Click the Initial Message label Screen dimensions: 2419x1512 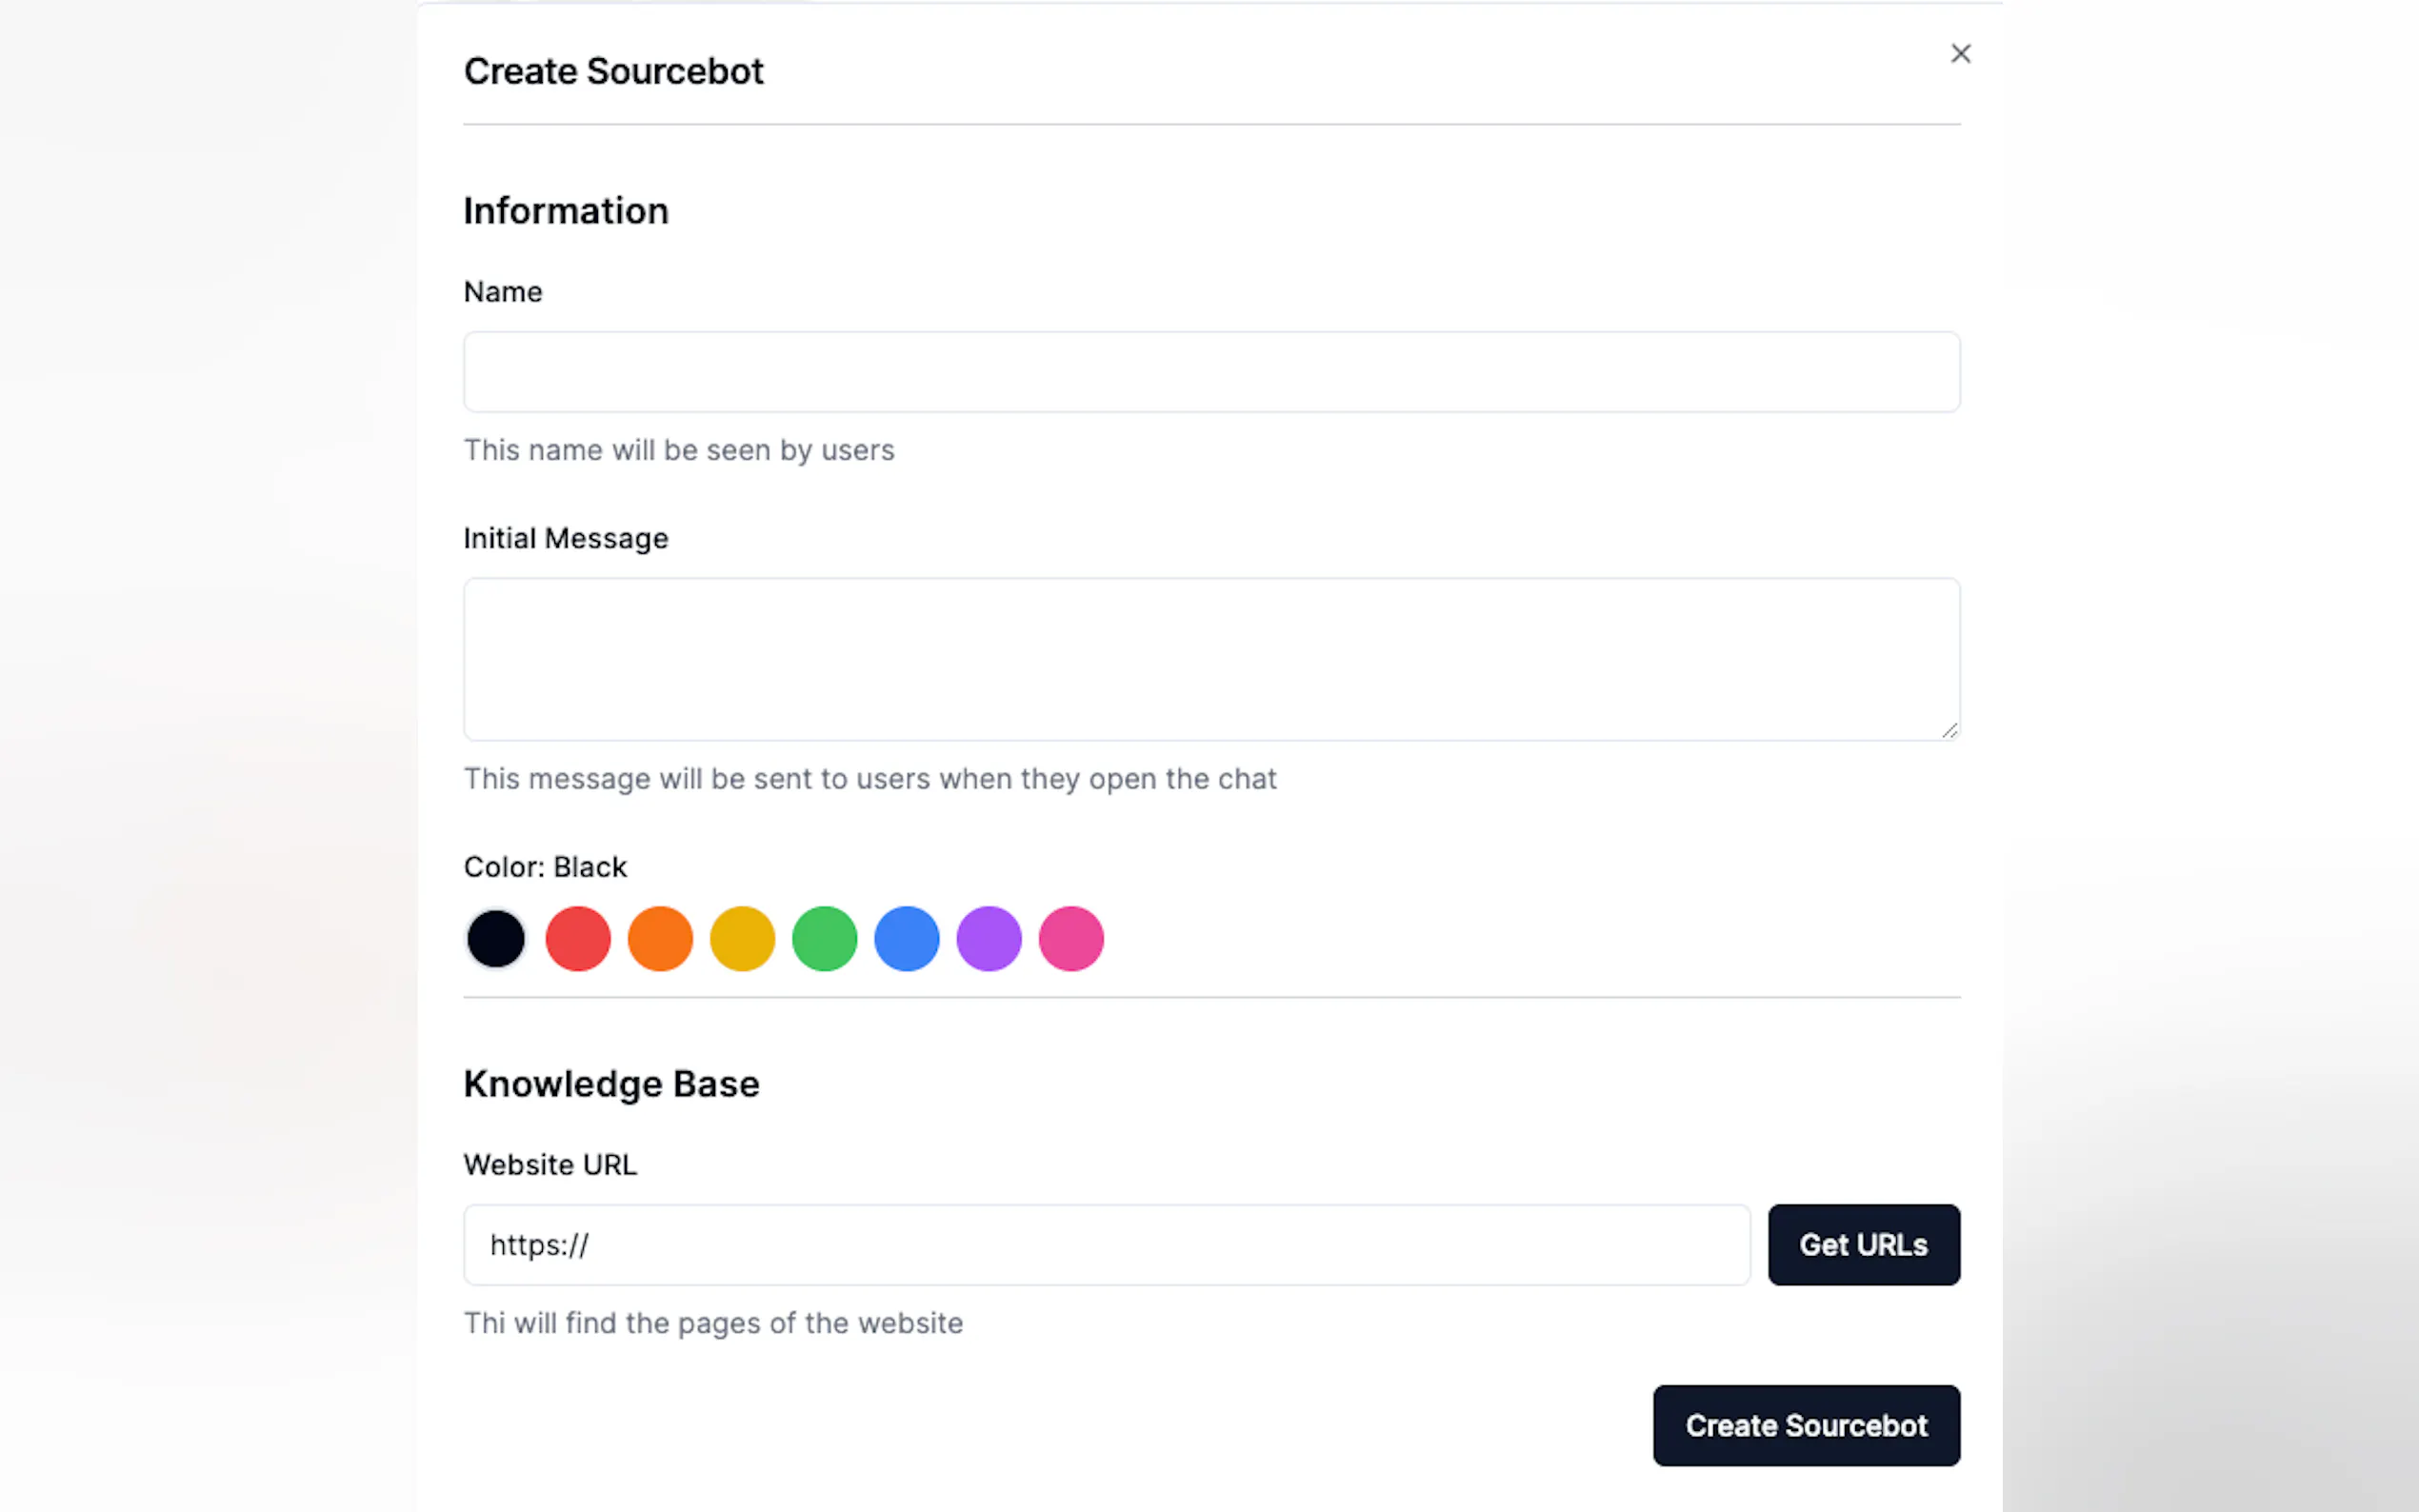point(566,539)
